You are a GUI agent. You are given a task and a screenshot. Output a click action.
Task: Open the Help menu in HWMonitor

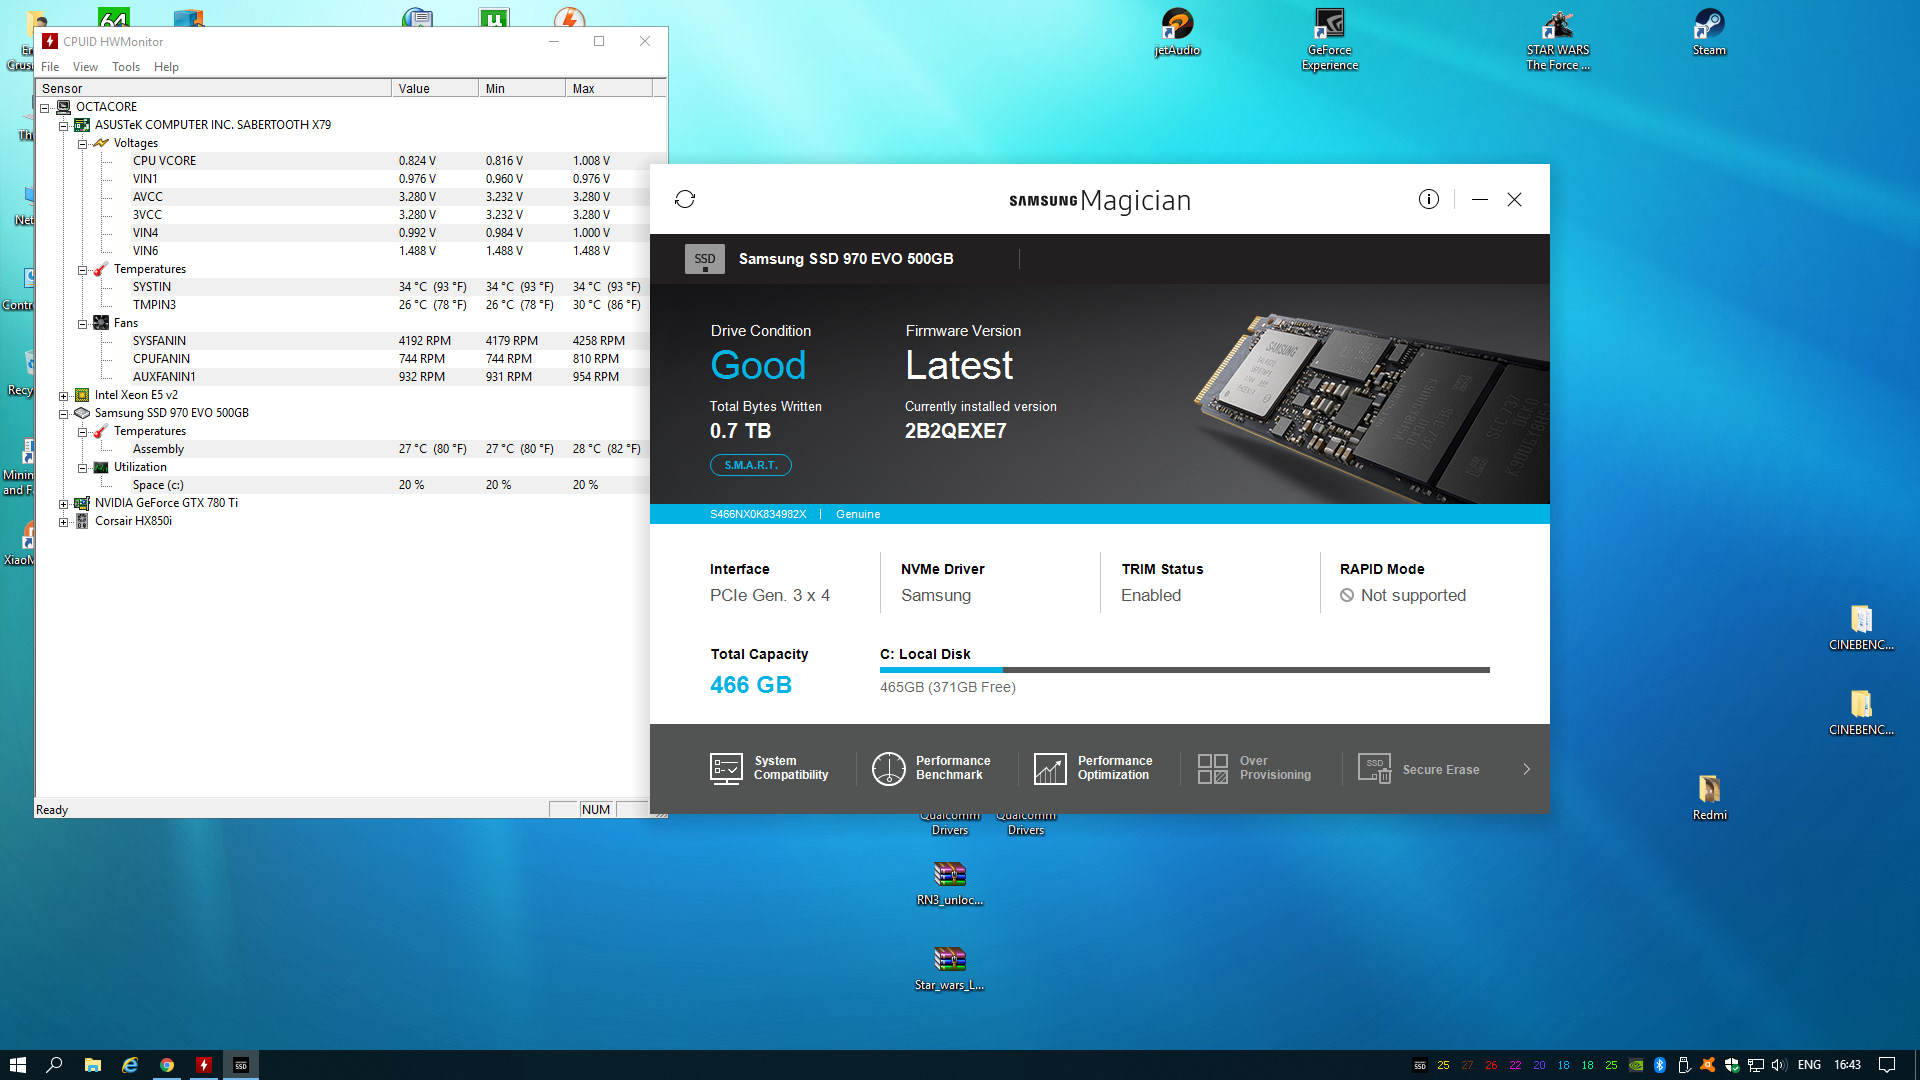(166, 67)
